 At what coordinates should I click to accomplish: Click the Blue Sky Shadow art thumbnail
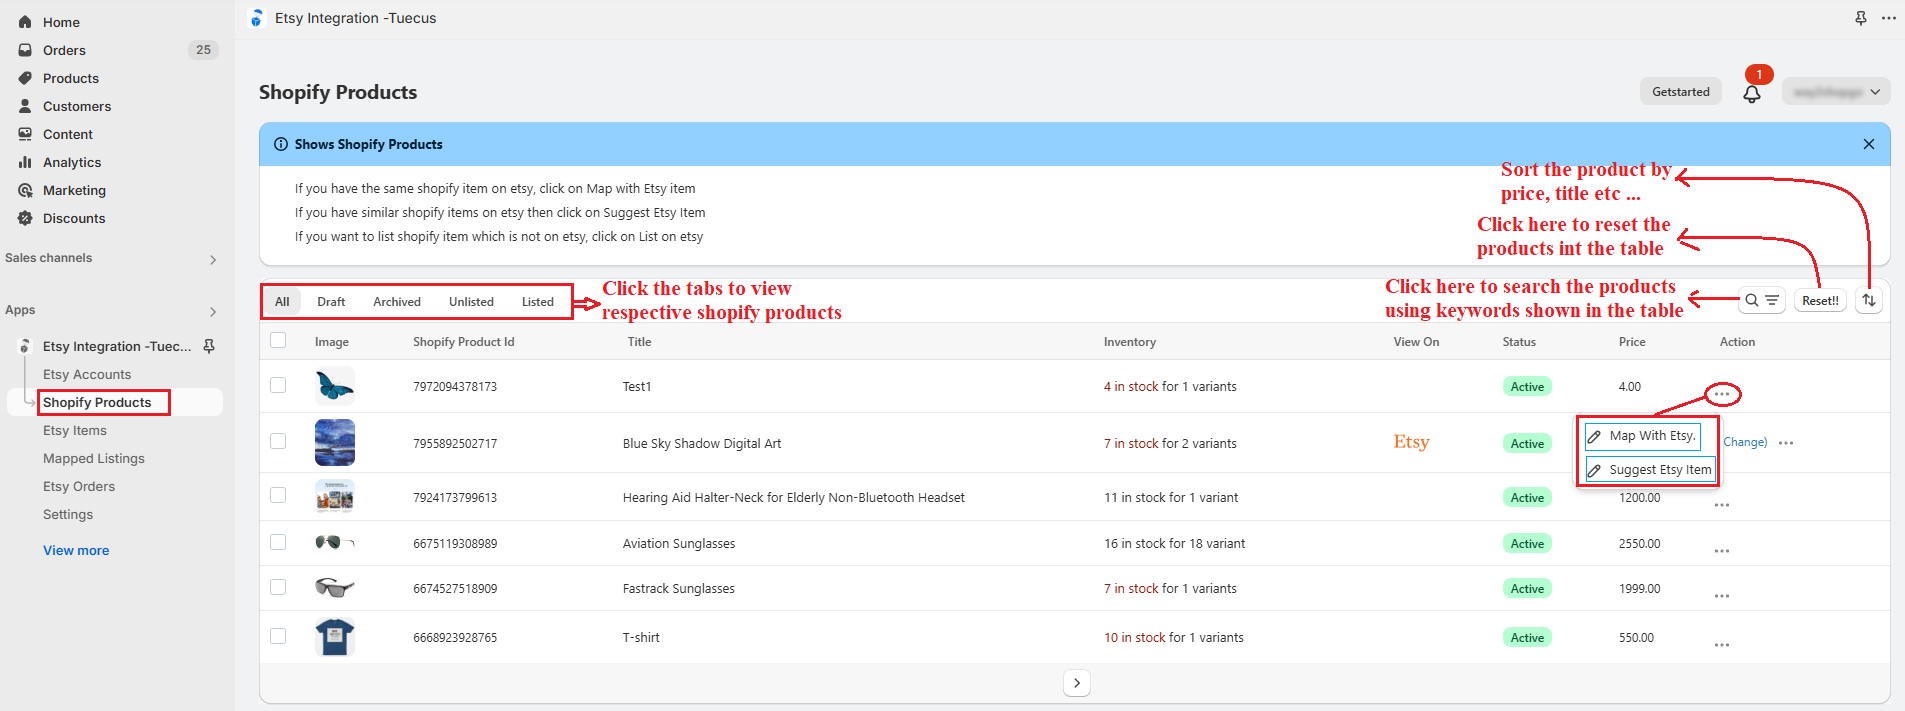coord(335,442)
